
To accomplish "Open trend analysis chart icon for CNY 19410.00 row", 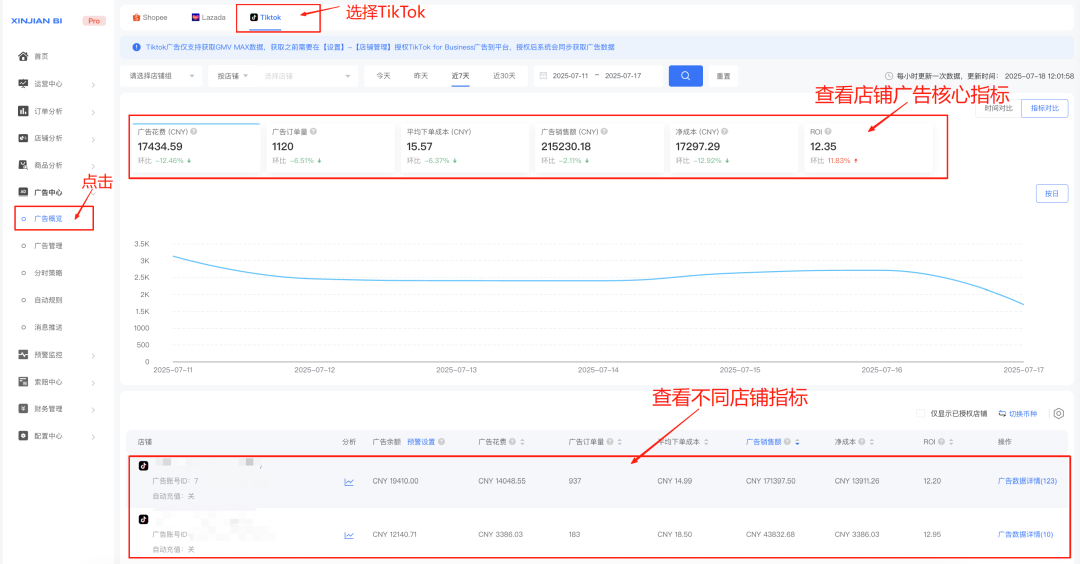I will click(349, 482).
